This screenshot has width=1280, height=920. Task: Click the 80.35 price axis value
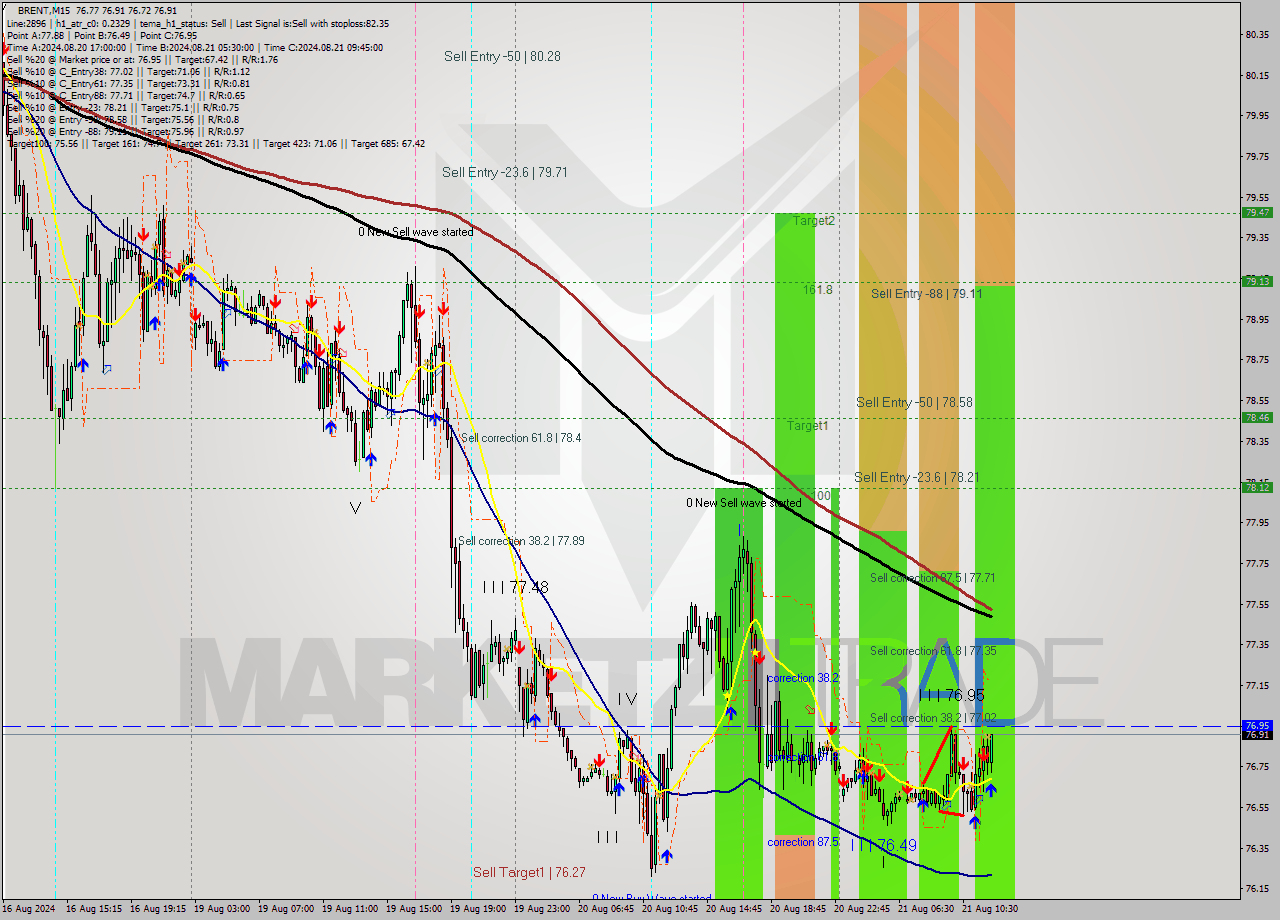coord(1257,34)
